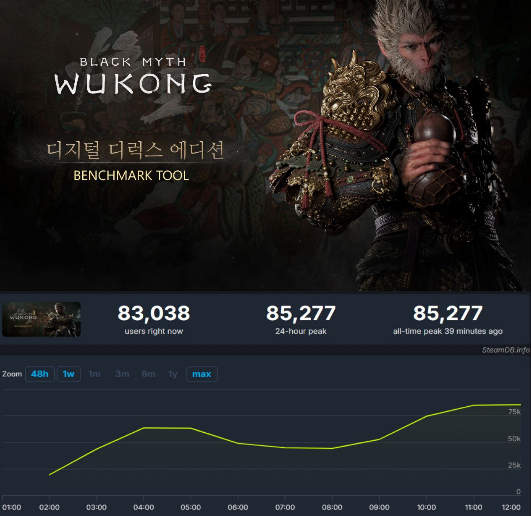Click the 85,277 24-hour peak figure
The width and height of the screenshot is (531, 516).
[301, 313]
